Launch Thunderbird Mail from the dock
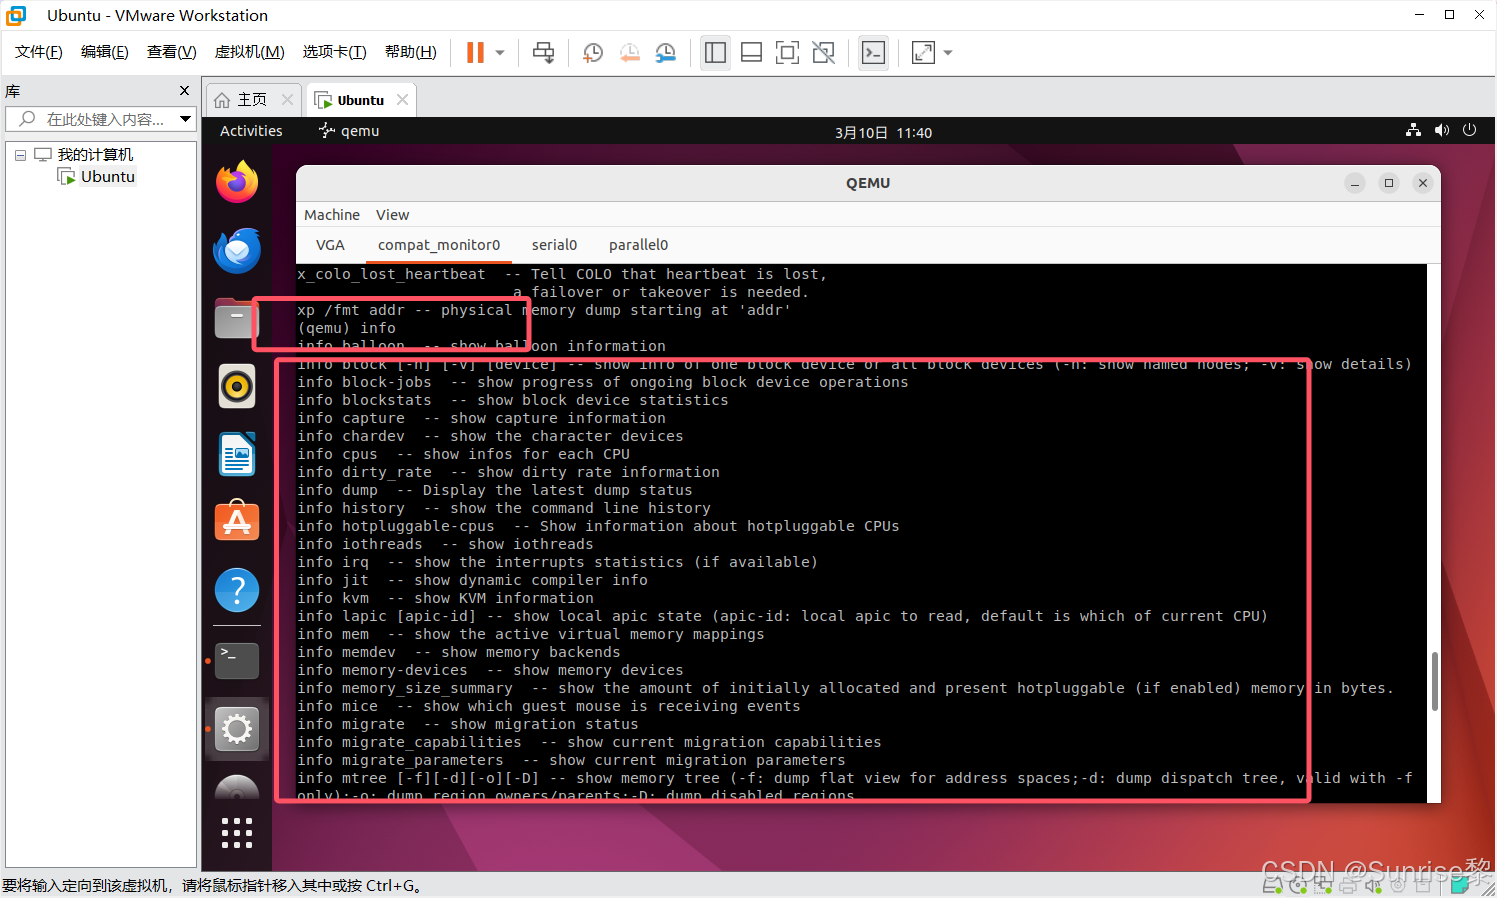The image size is (1497, 898). click(x=237, y=250)
